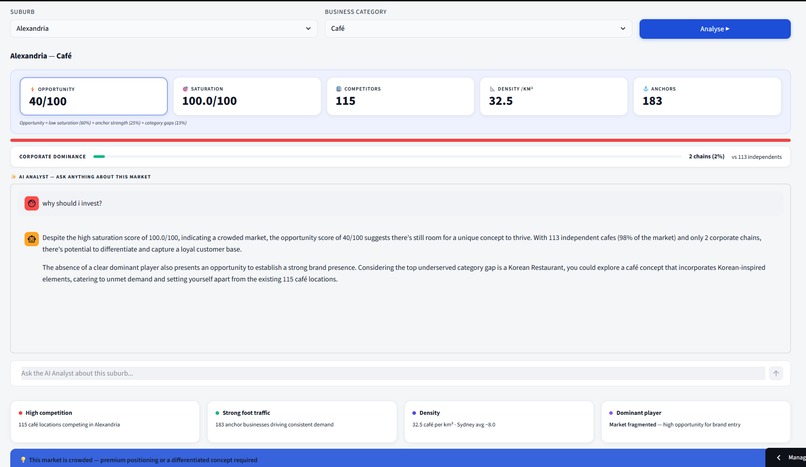
Task: Click the 'vs 113 independents' text
Action: pyautogui.click(x=757, y=157)
